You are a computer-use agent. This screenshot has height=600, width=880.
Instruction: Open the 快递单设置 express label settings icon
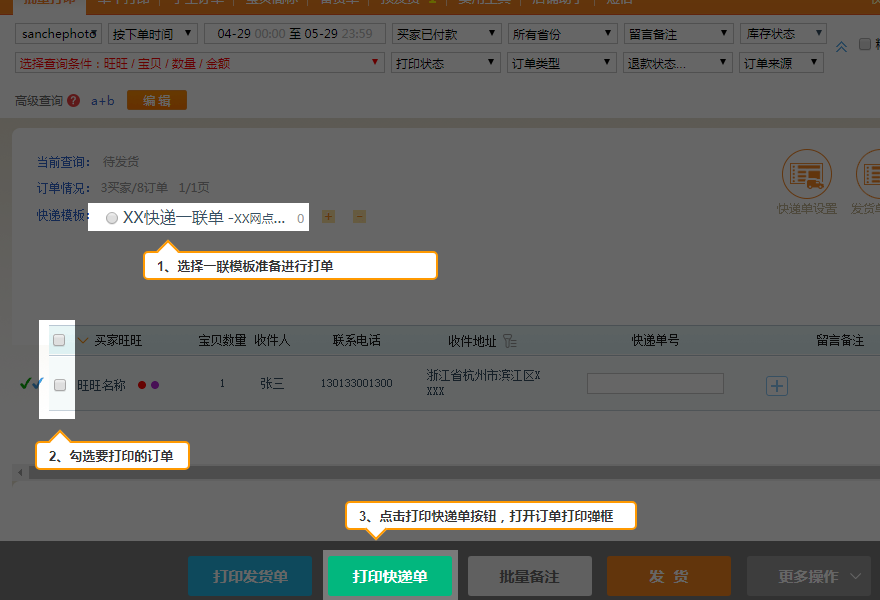806,174
